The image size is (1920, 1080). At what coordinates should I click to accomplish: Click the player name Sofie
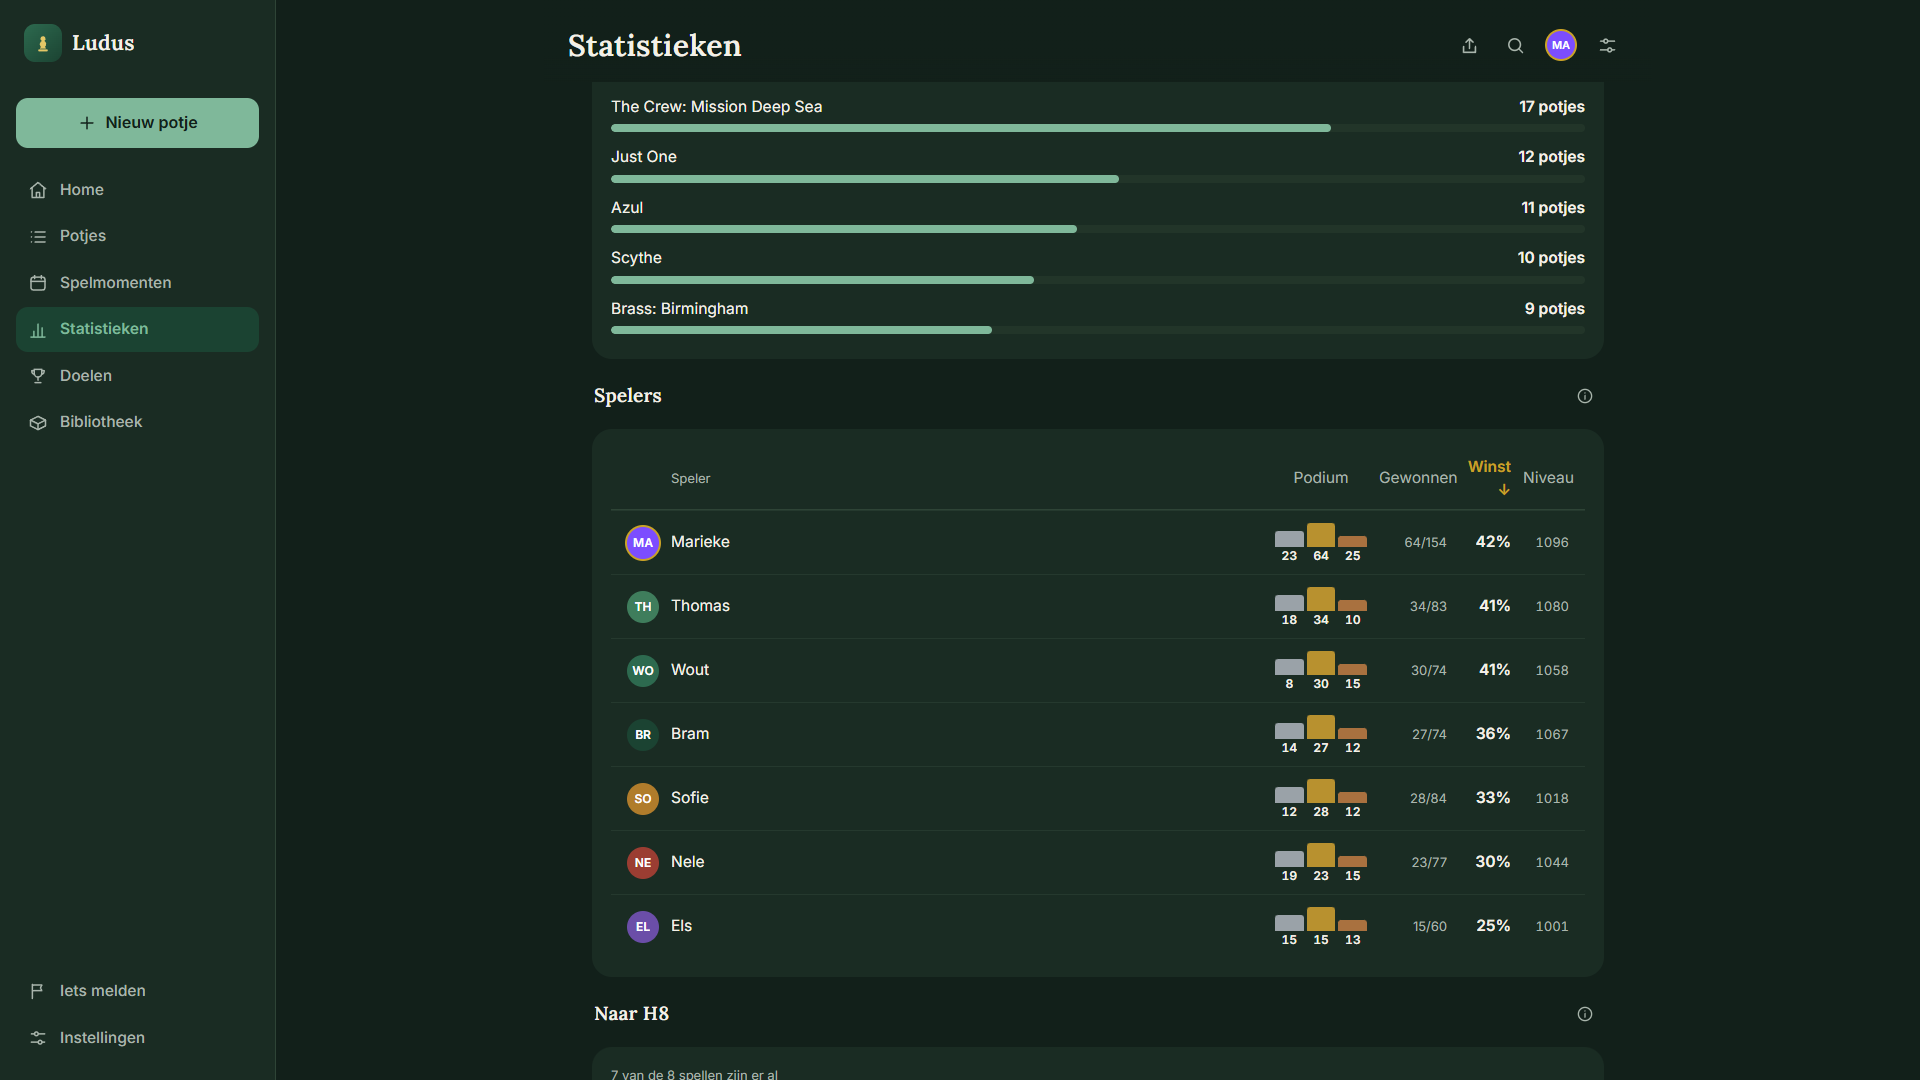690,798
